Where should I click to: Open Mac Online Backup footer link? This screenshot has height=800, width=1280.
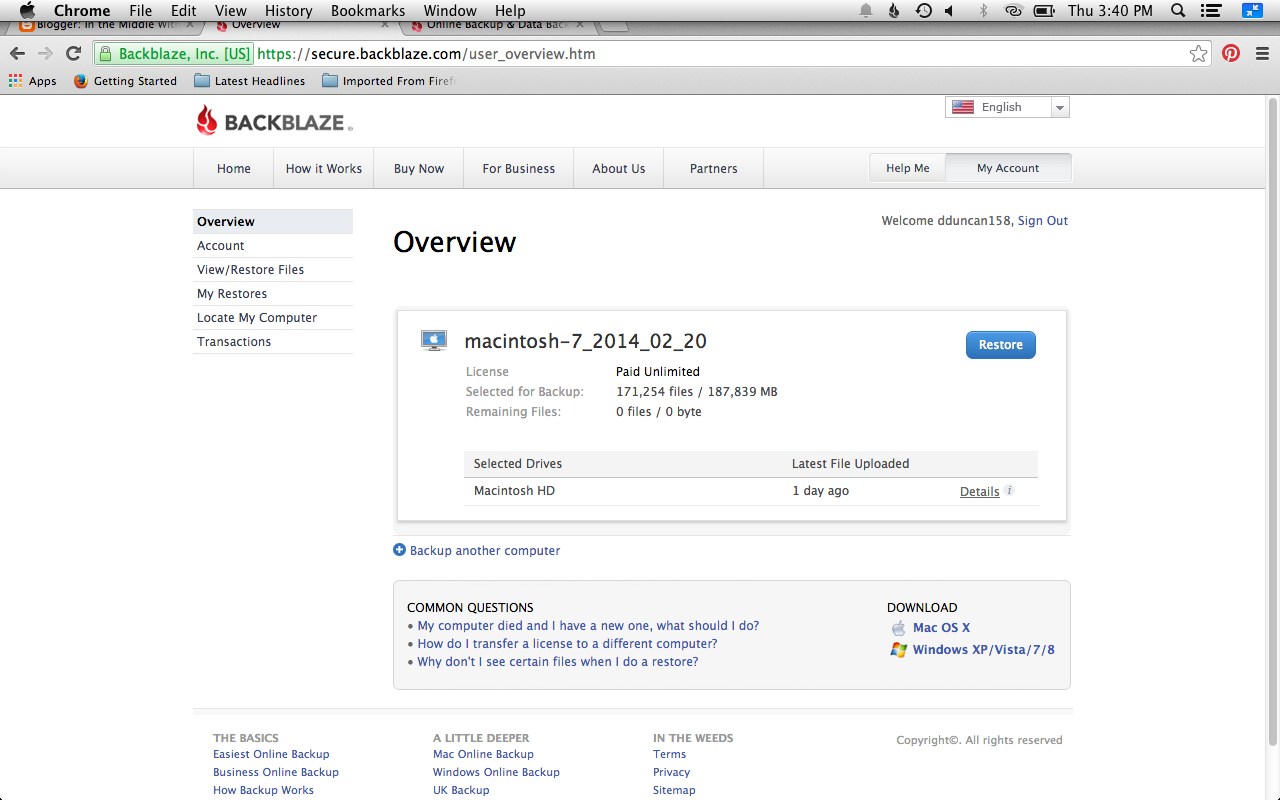click(x=483, y=755)
